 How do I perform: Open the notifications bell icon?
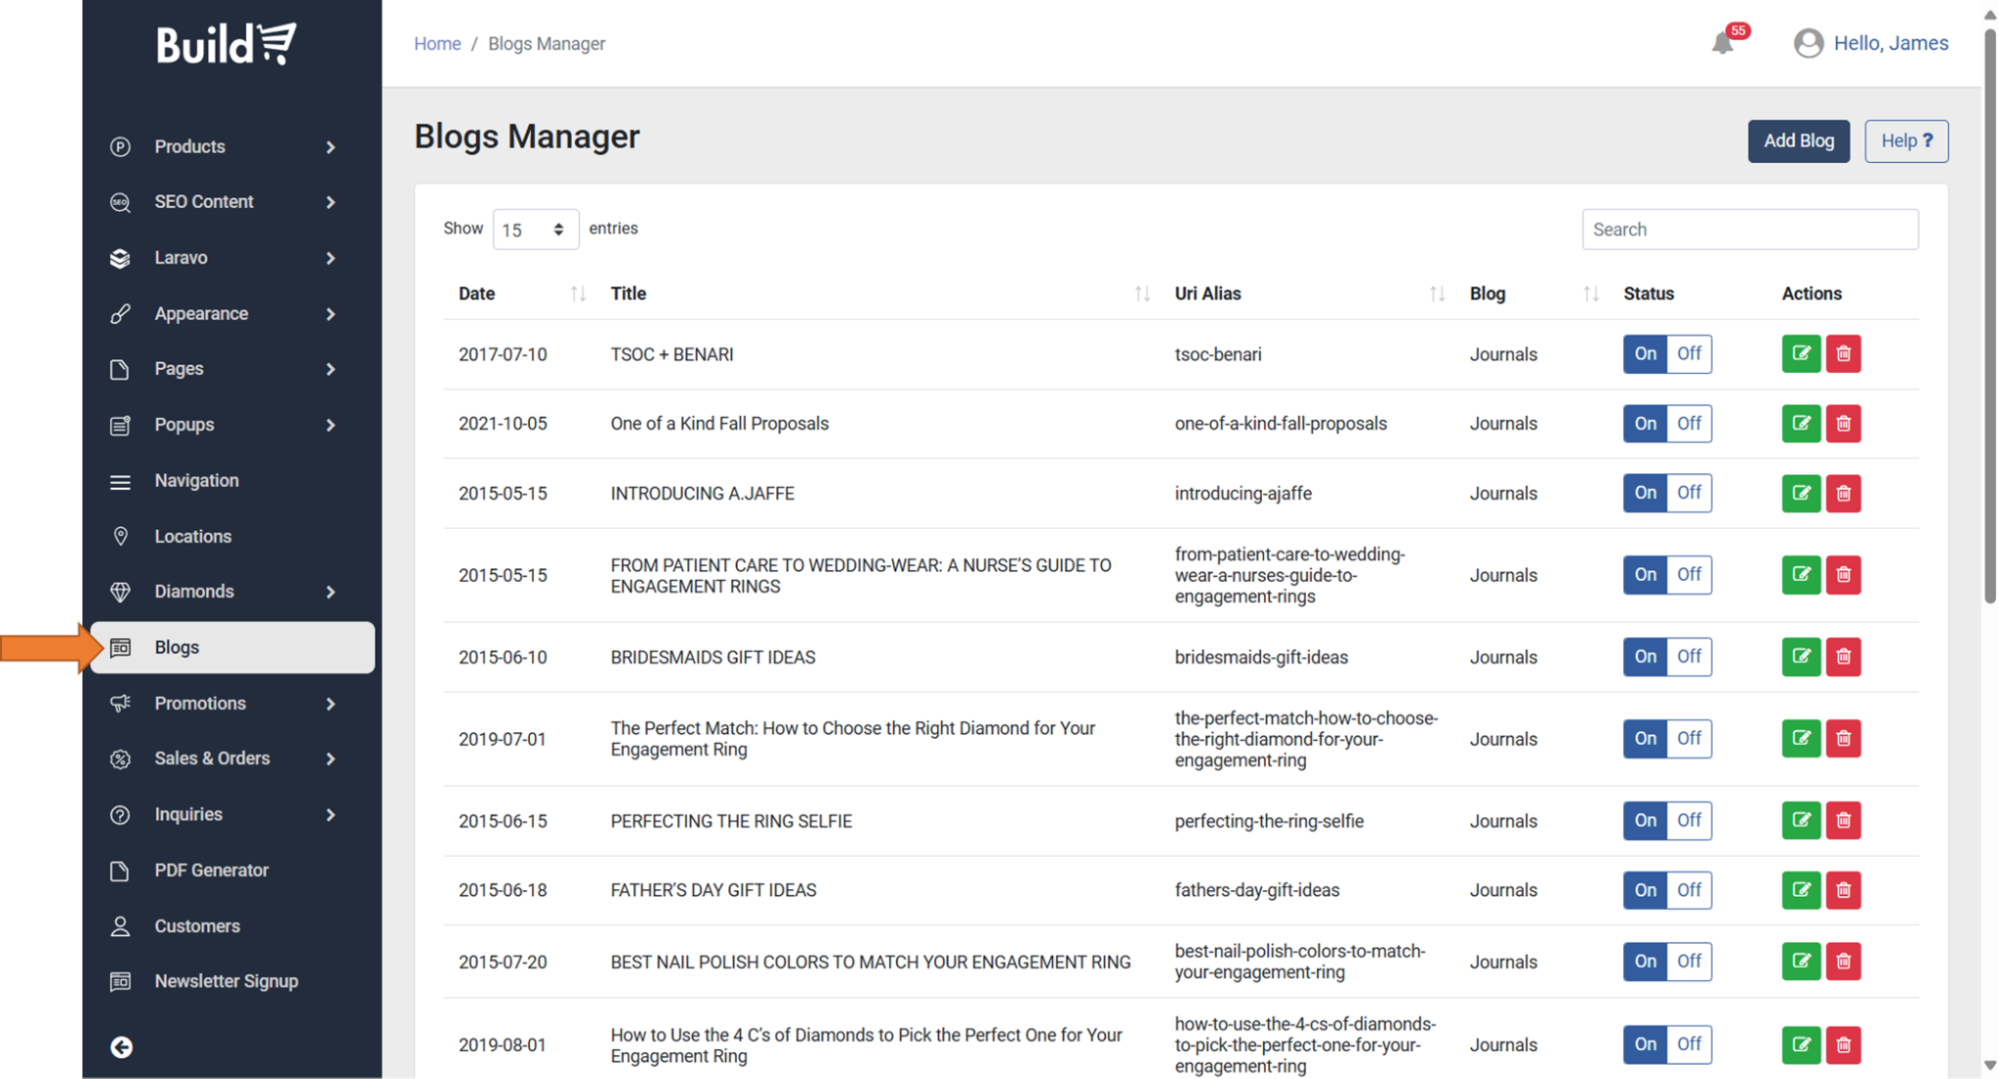click(x=1722, y=43)
